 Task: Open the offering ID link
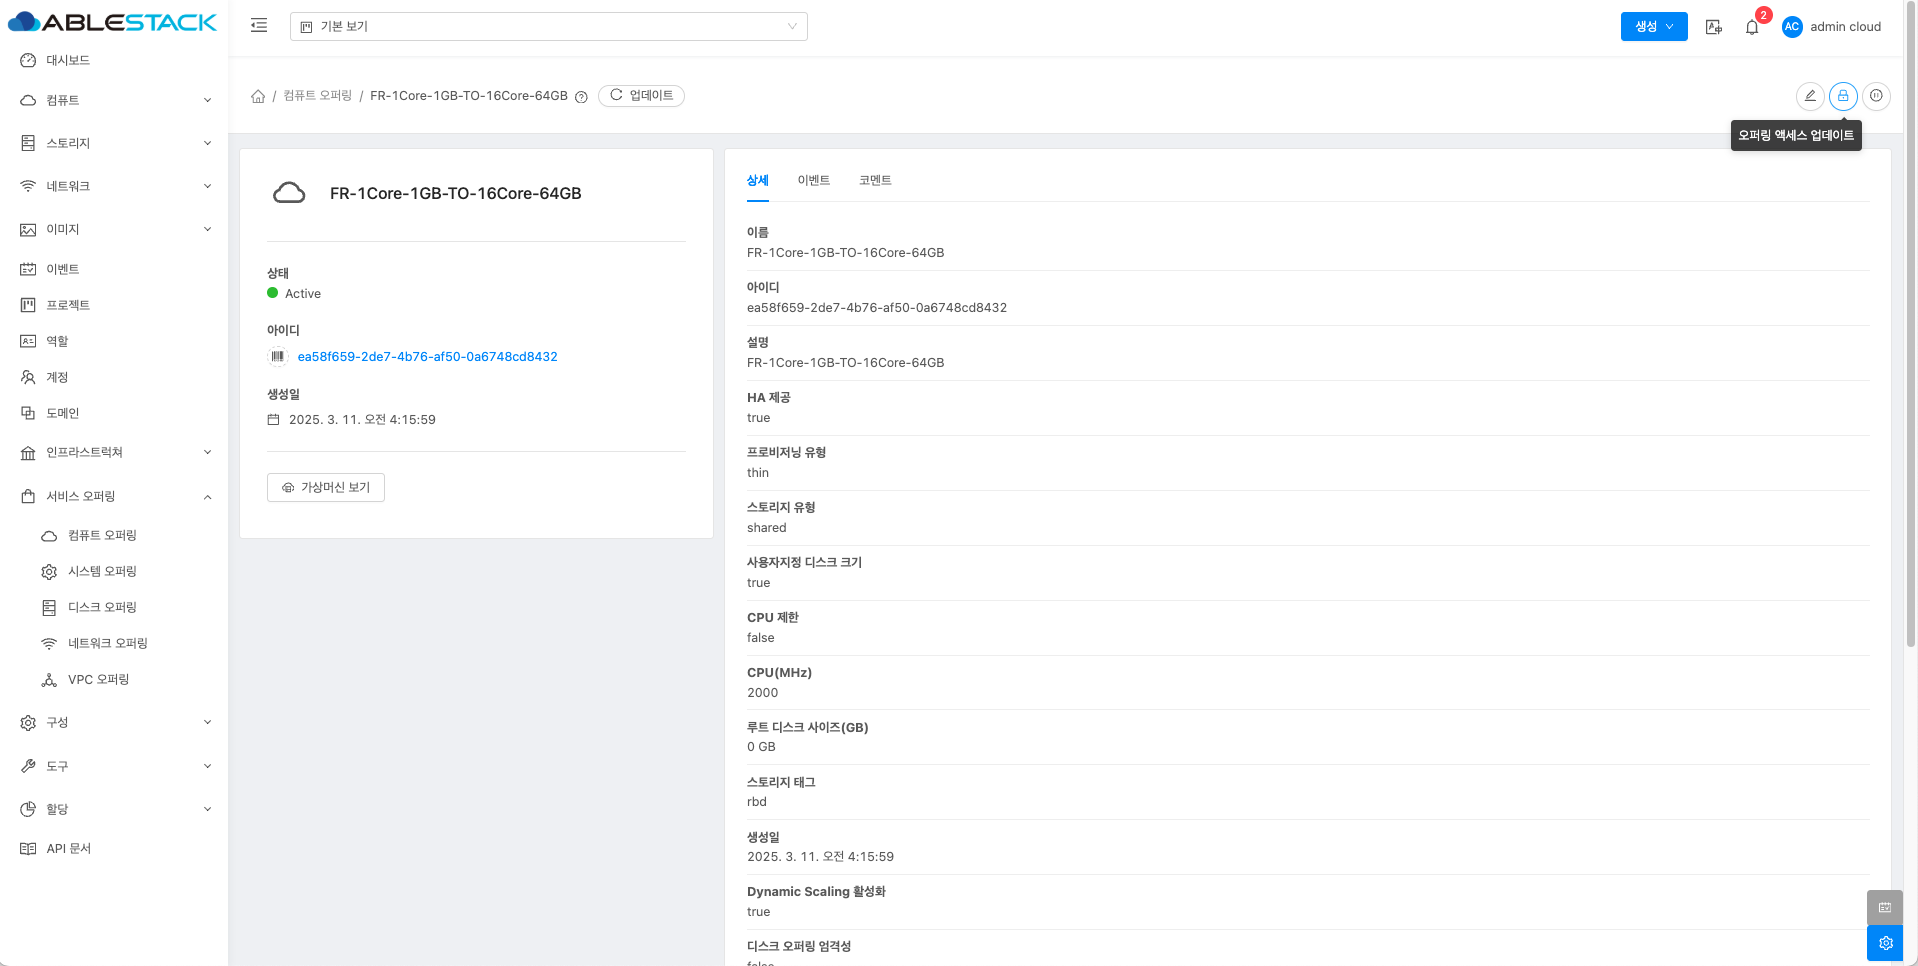[x=427, y=357]
